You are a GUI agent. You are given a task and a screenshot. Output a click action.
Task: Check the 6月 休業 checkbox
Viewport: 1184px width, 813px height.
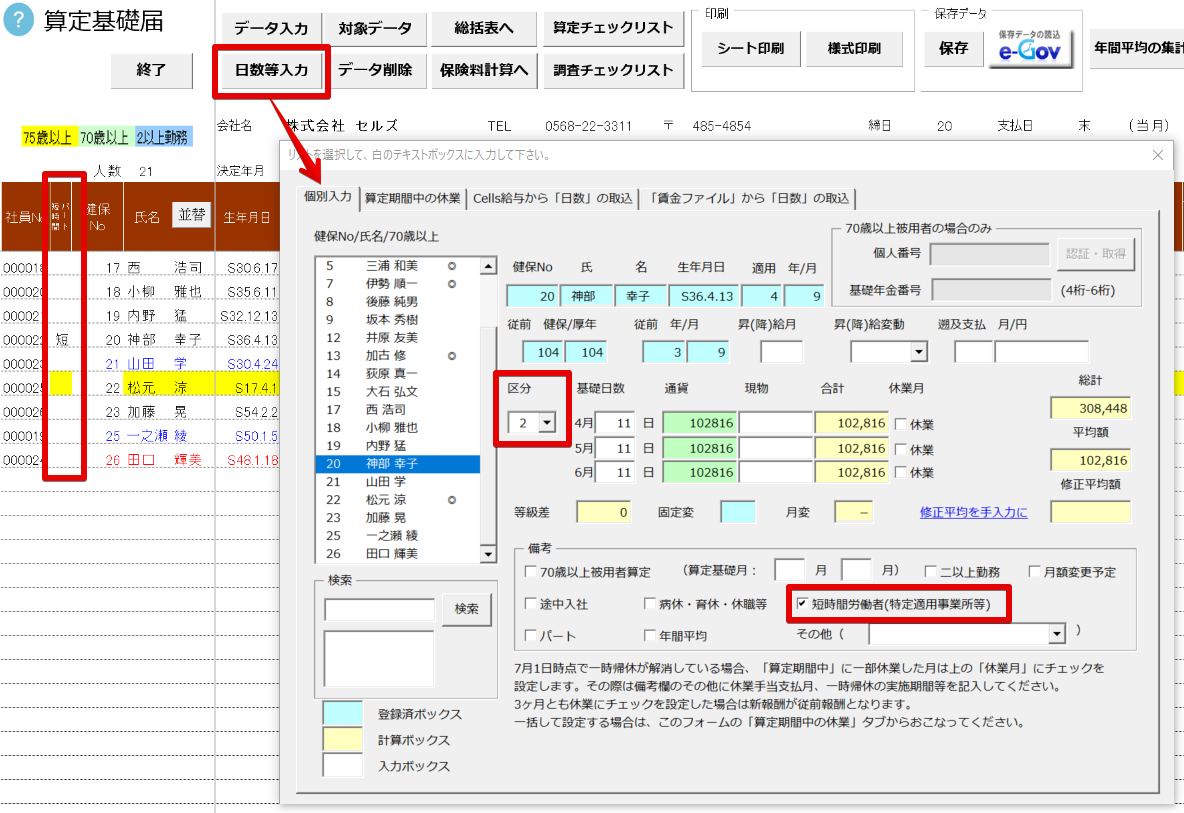[x=901, y=473]
